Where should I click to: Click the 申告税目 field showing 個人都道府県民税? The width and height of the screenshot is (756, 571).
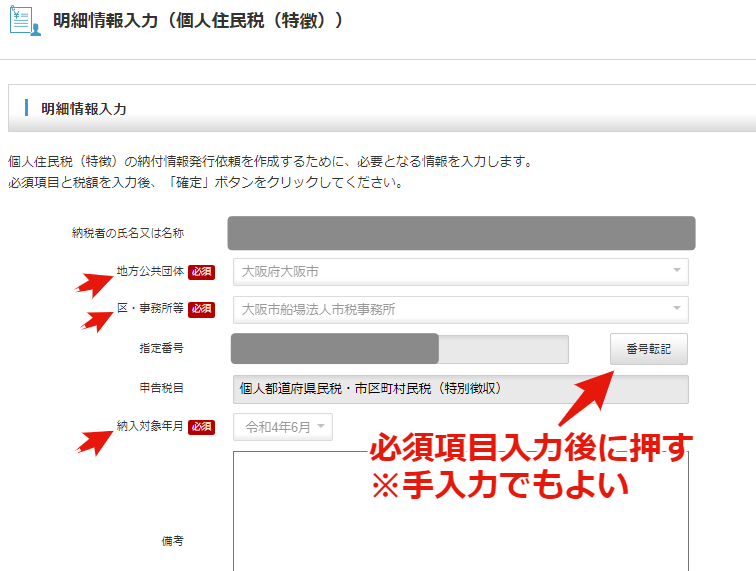click(x=460, y=389)
